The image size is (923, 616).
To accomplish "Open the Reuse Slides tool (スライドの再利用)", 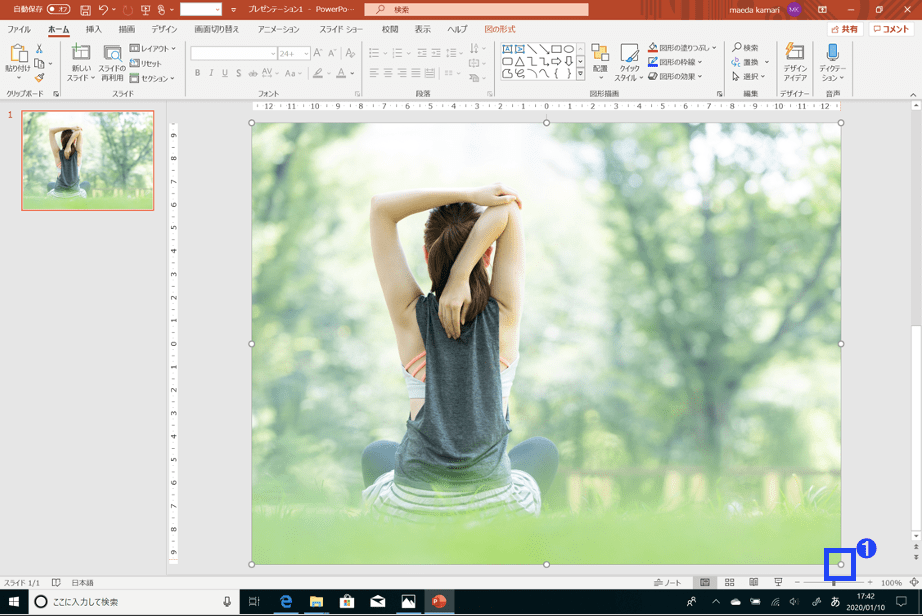I will (x=112, y=62).
